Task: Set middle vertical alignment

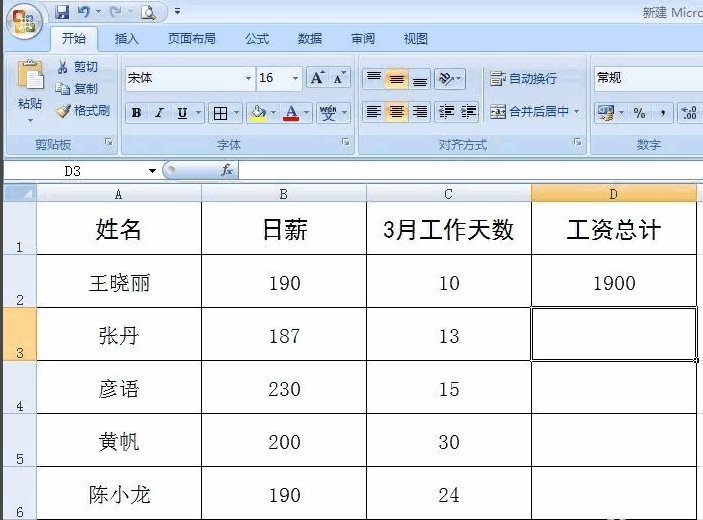Action: 396,79
